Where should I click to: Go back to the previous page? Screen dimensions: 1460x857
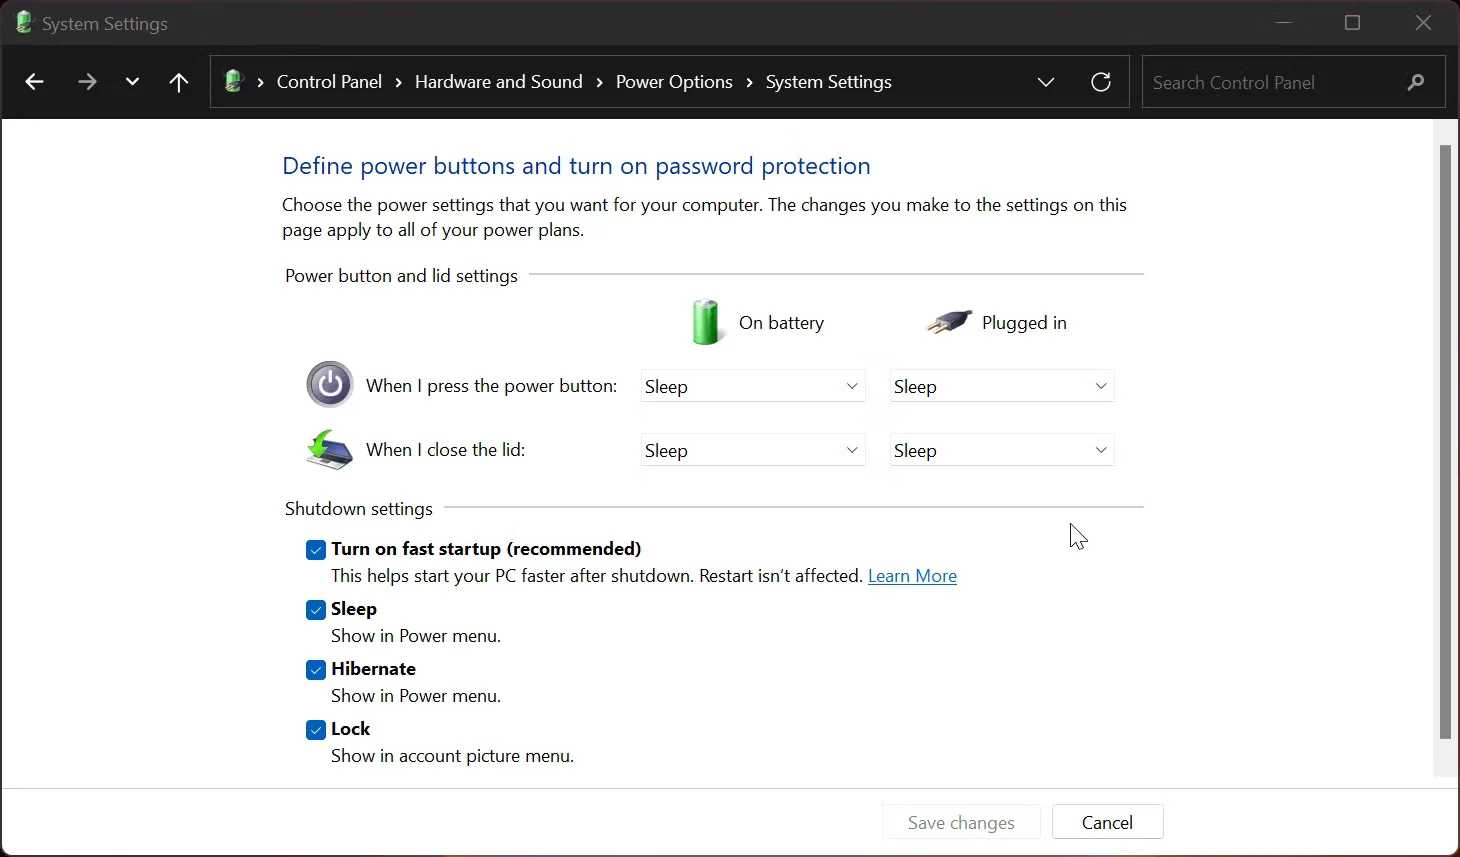[x=35, y=82]
